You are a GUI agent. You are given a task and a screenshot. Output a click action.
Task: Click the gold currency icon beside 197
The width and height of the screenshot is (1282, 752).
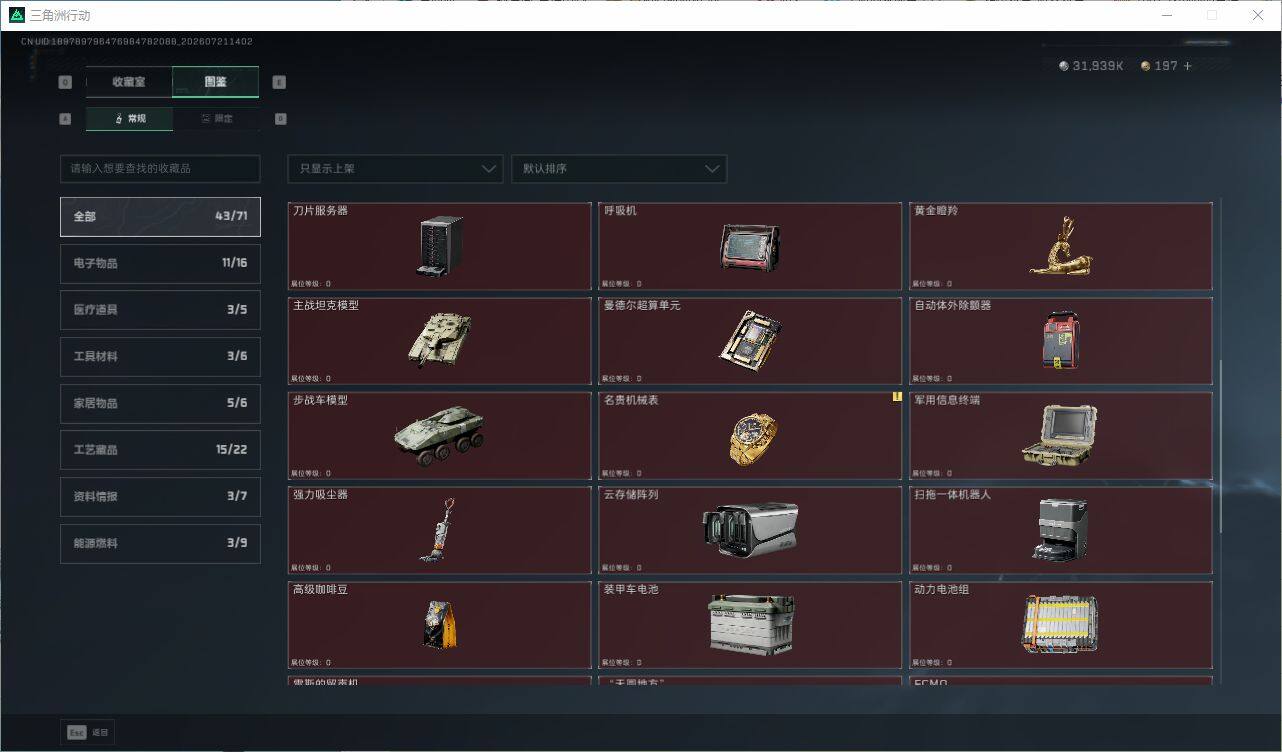[1146, 66]
